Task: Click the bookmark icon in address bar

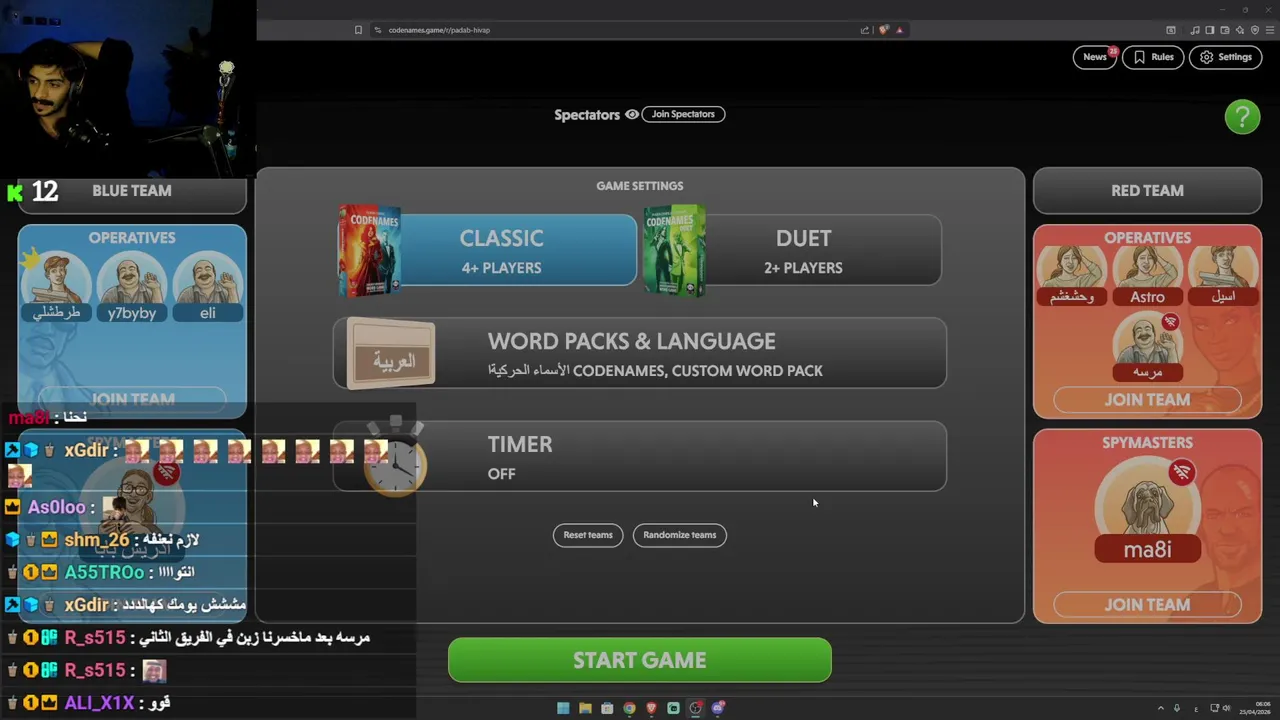Action: click(x=358, y=30)
